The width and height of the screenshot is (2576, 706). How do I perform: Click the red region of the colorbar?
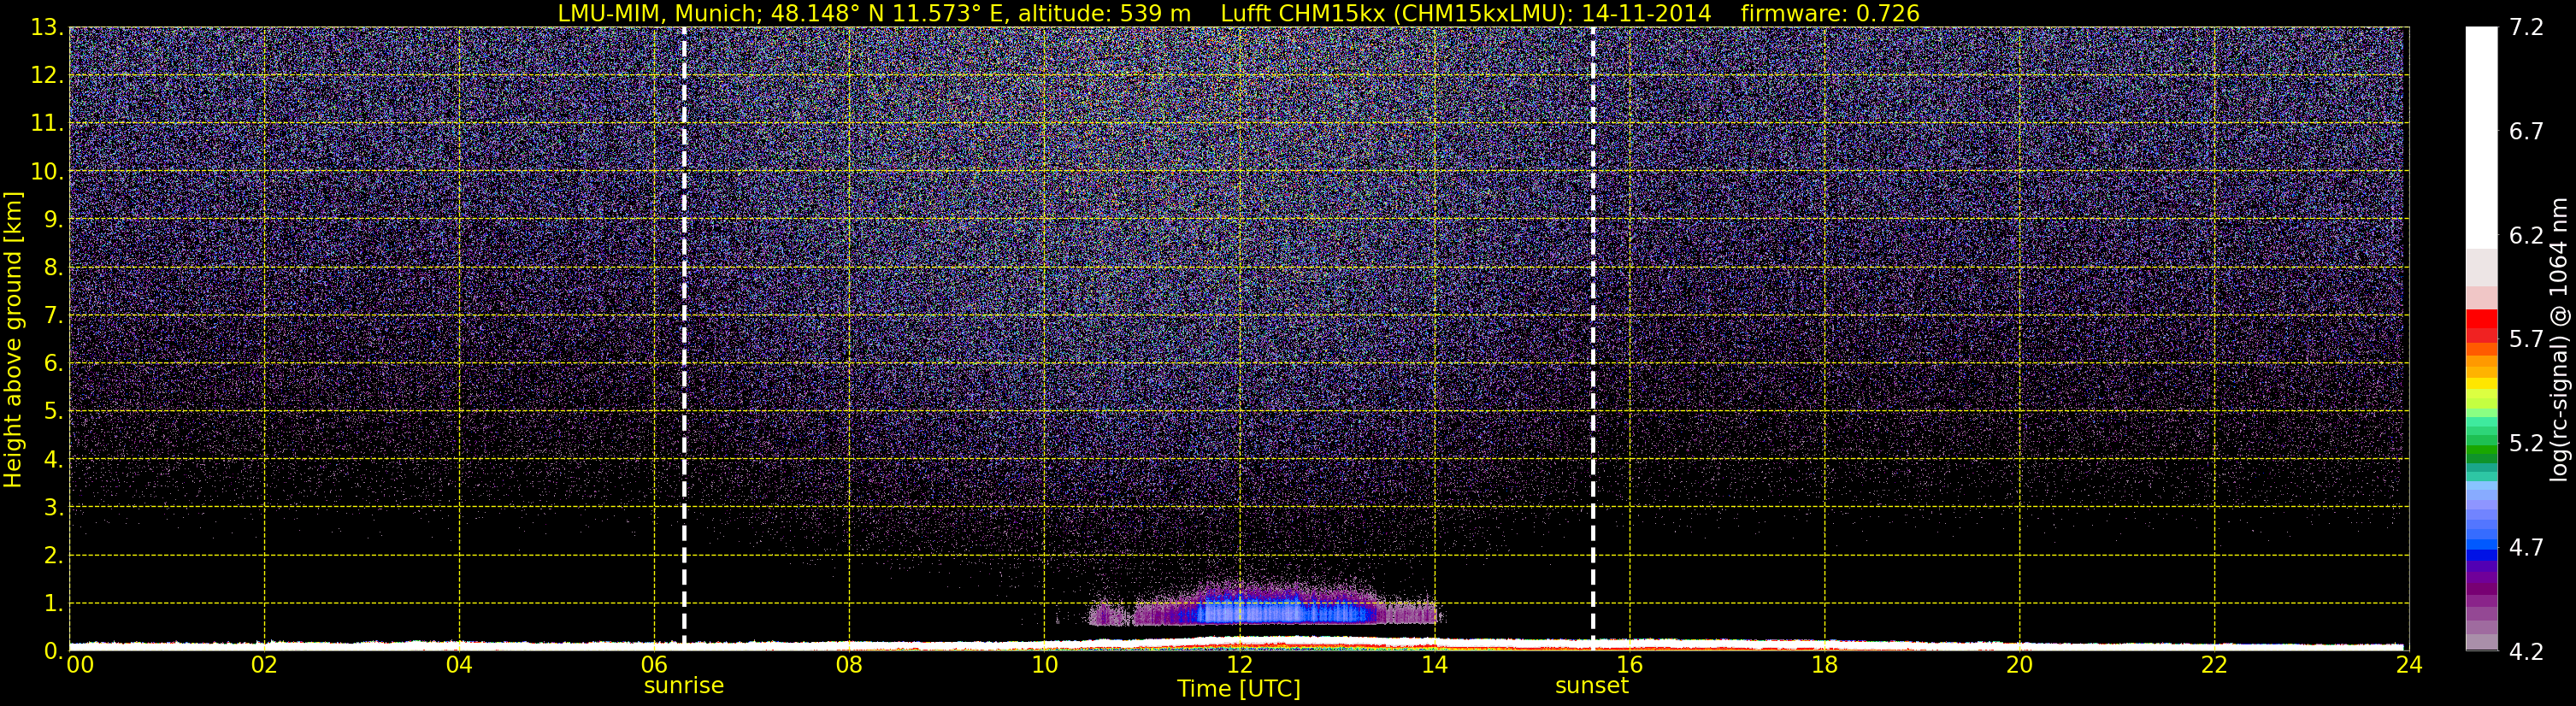coord(2481,326)
